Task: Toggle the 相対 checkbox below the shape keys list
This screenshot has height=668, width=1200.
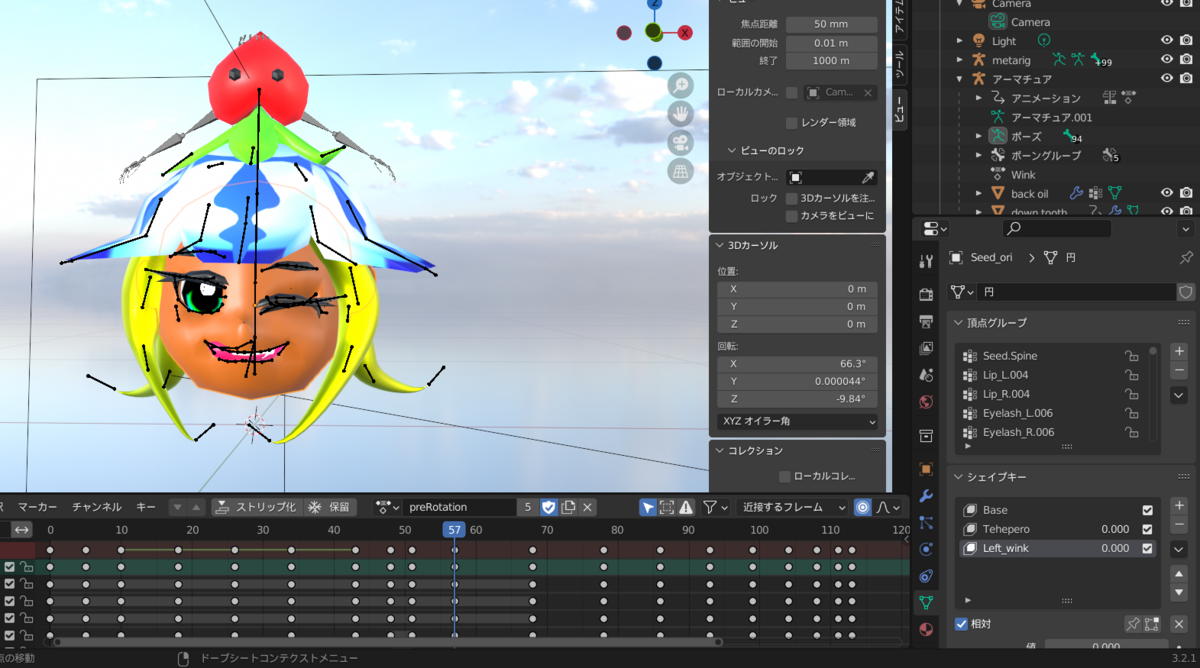Action: (963, 623)
